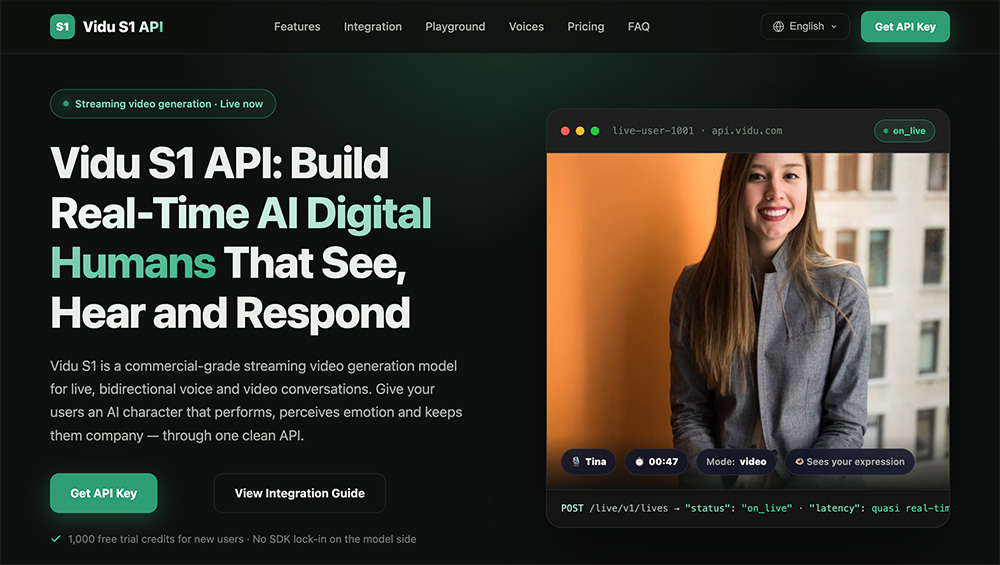Image resolution: width=1000 pixels, height=565 pixels.
Task: Open View Integration Guide
Action: pyautogui.click(x=300, y=493)
